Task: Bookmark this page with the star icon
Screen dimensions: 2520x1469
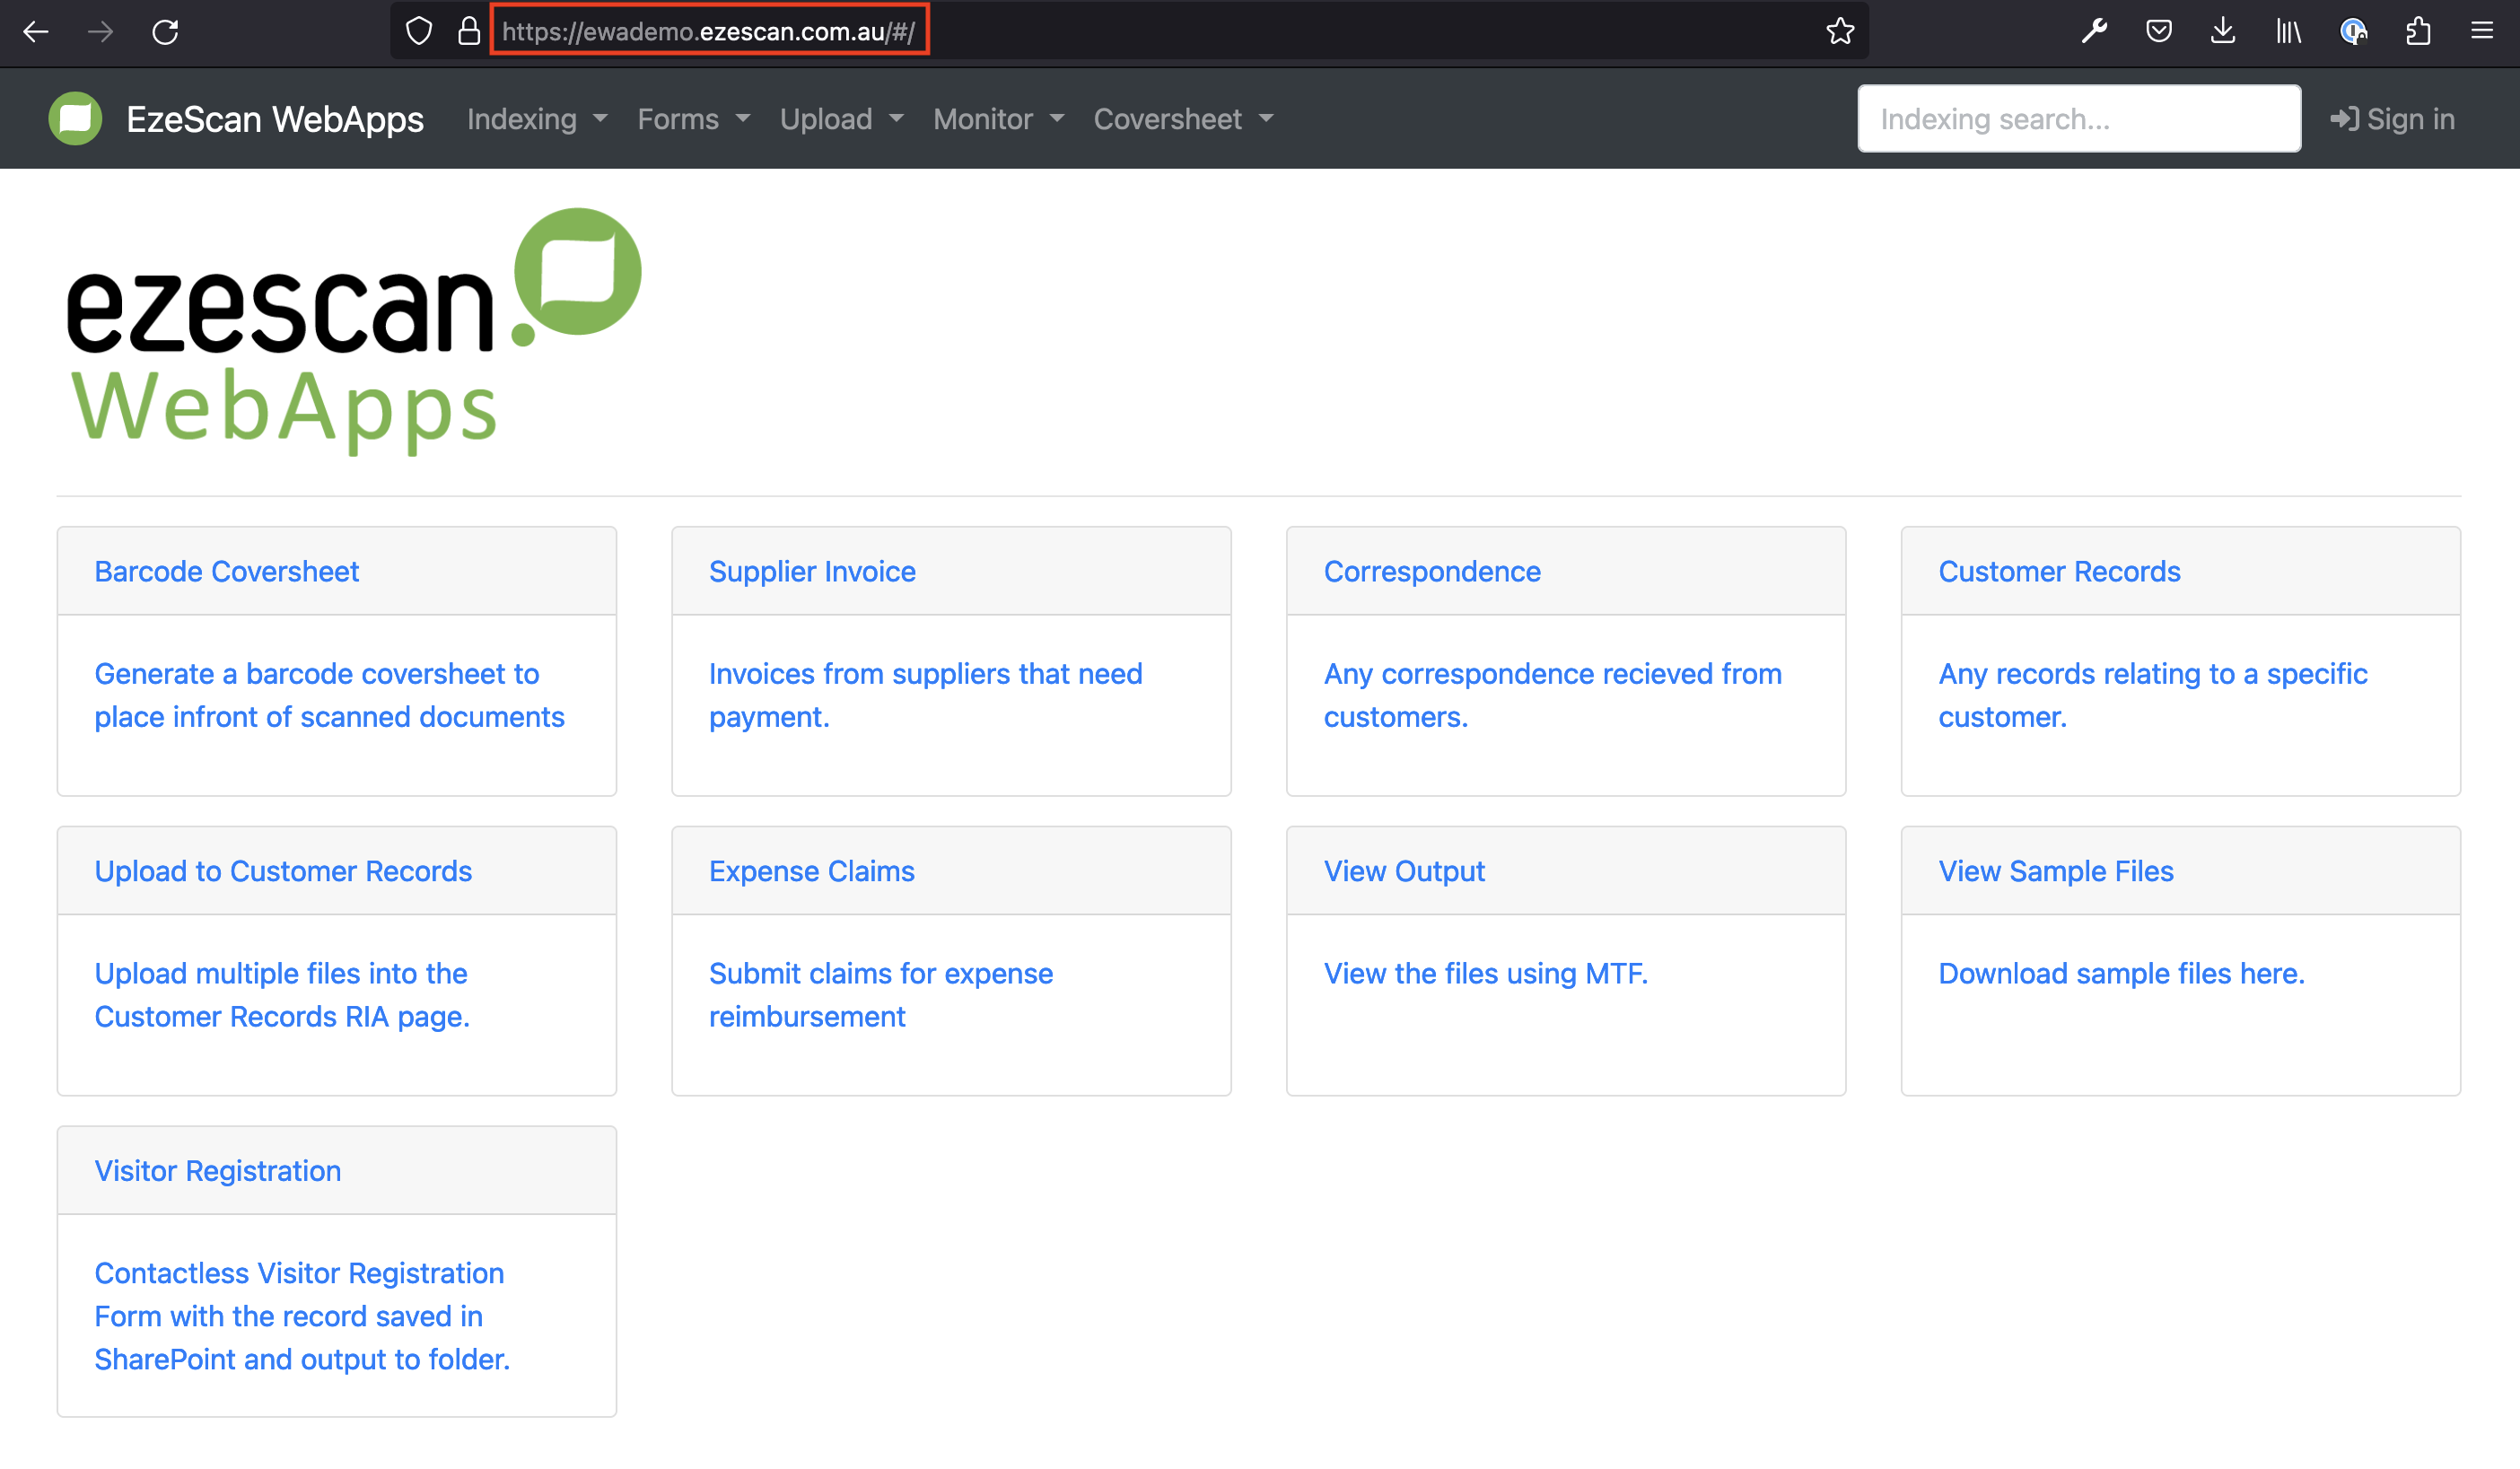Action: click(1839, 32)
